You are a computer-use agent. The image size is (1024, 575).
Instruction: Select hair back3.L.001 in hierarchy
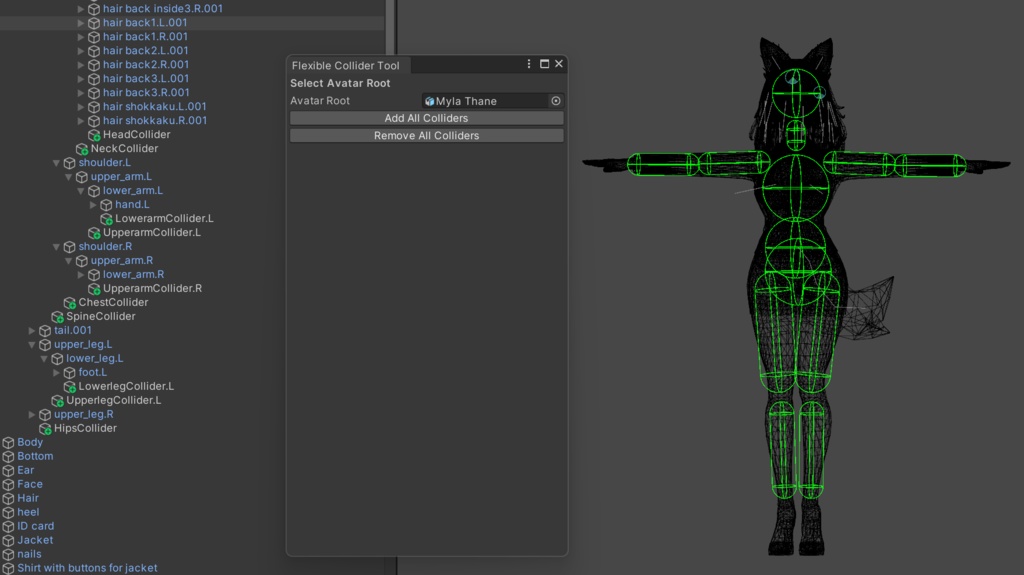coord(146,78)
